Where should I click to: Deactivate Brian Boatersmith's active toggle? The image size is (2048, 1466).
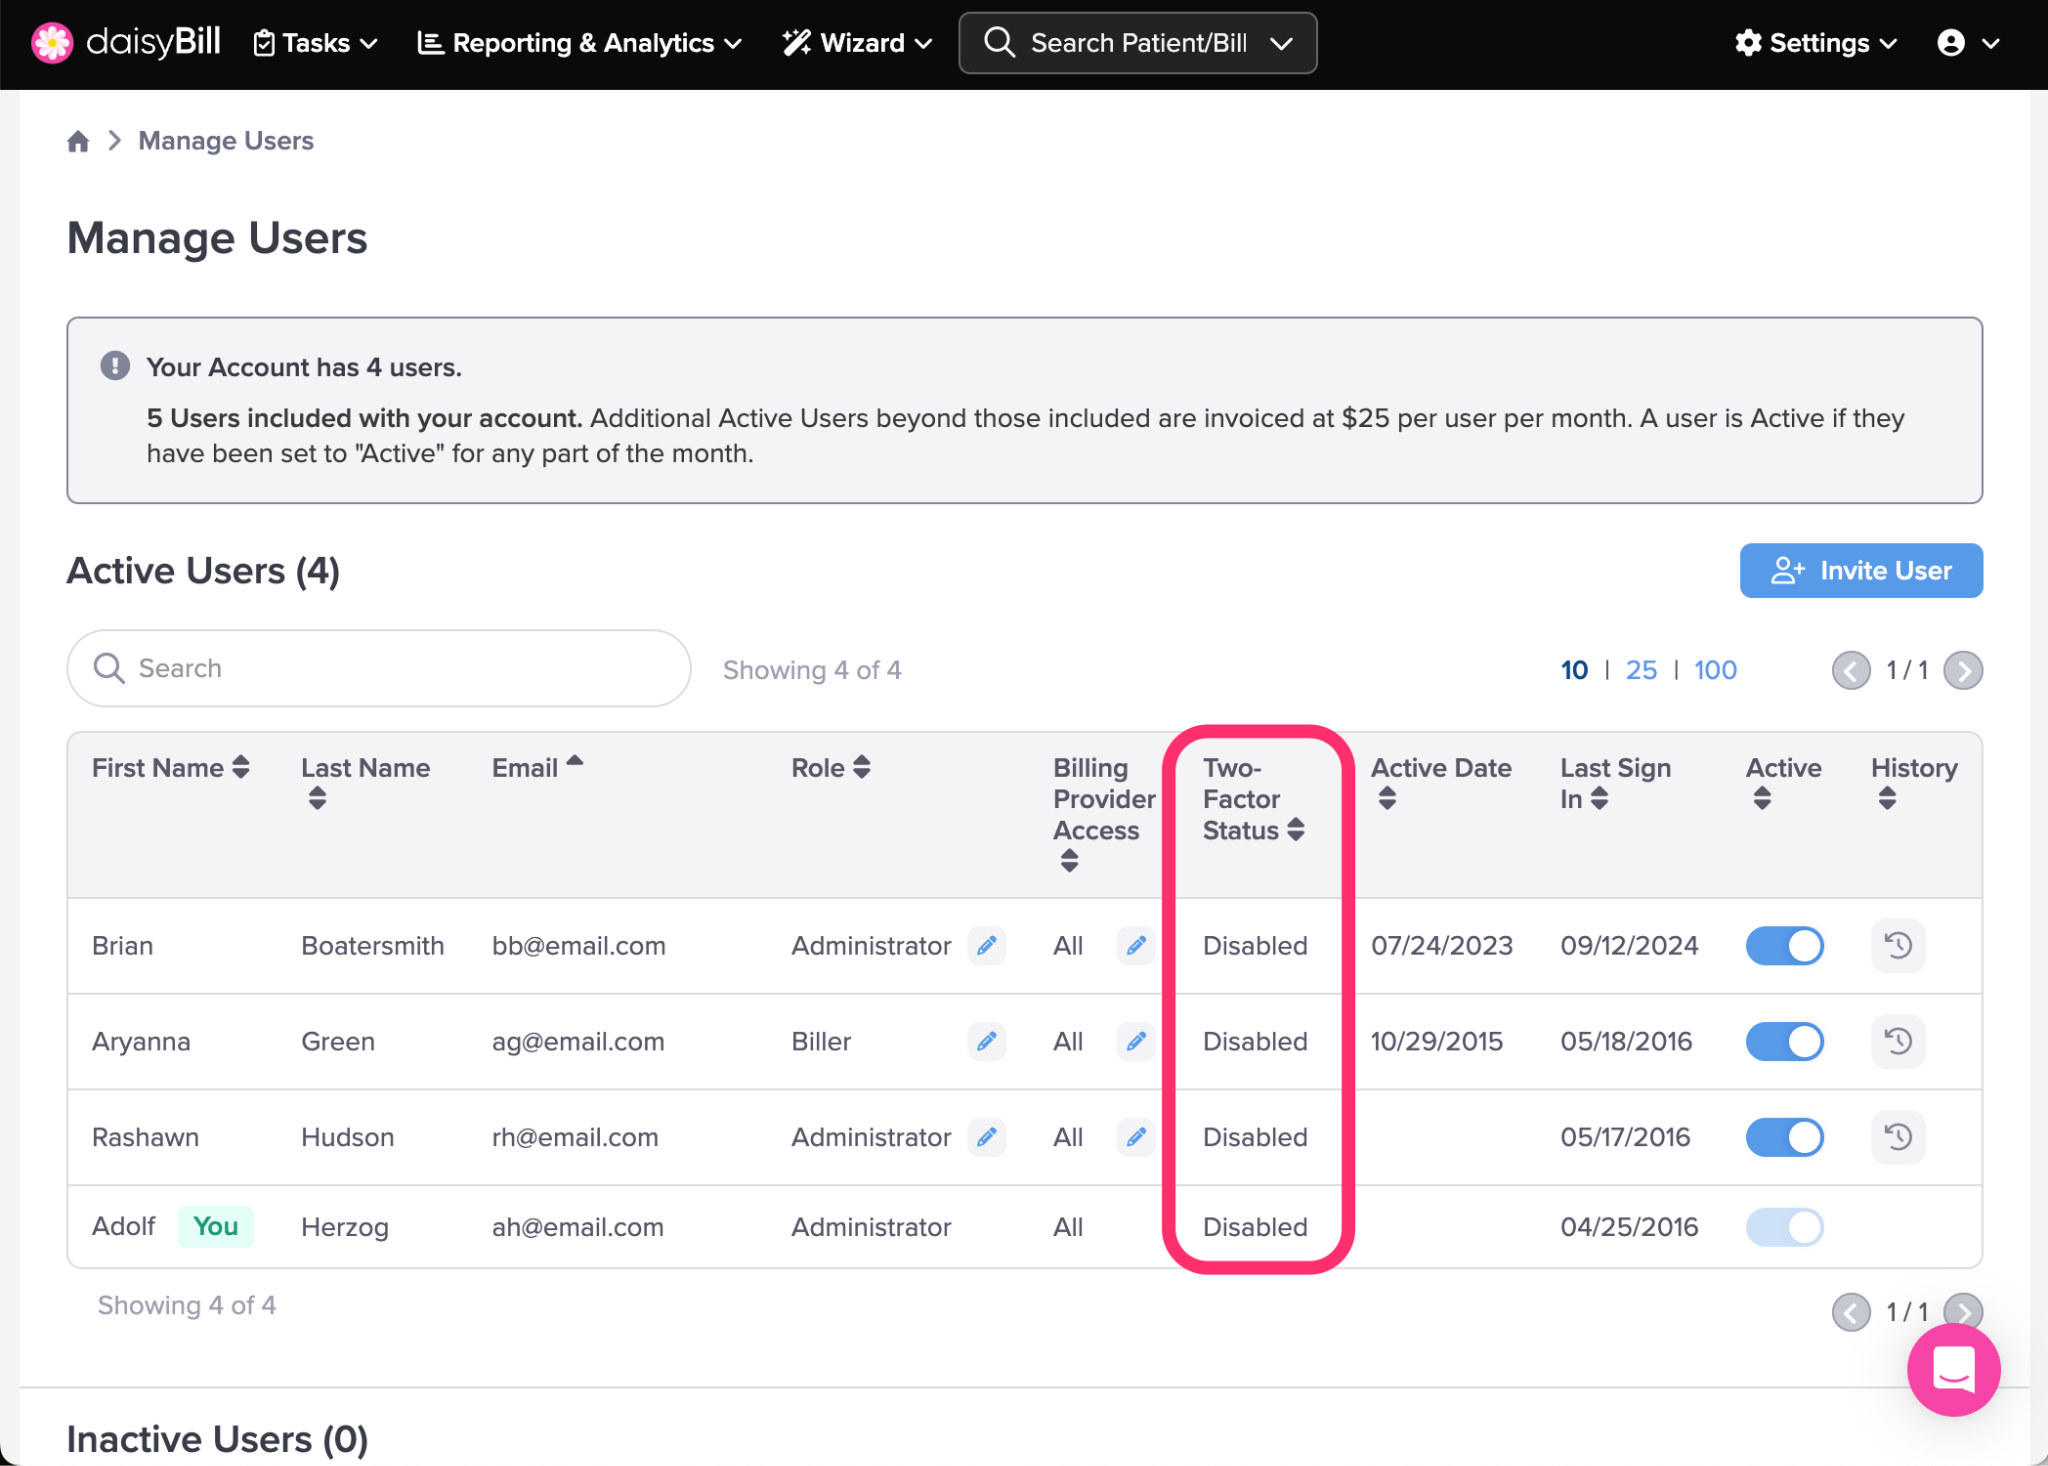pyautogui.click(x=1784, y=946)
